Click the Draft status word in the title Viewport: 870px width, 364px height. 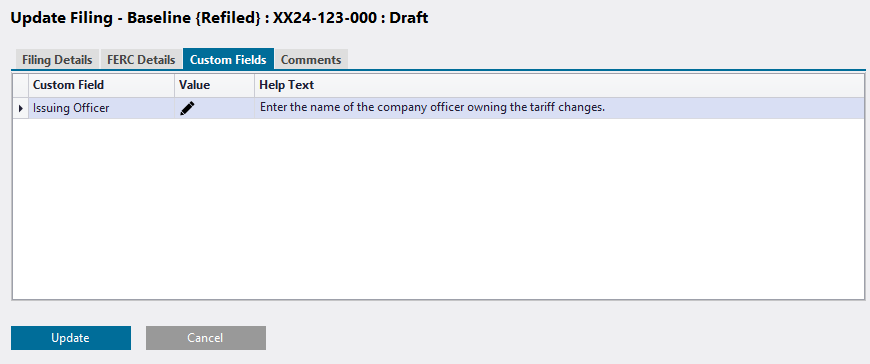click(409, 18)
